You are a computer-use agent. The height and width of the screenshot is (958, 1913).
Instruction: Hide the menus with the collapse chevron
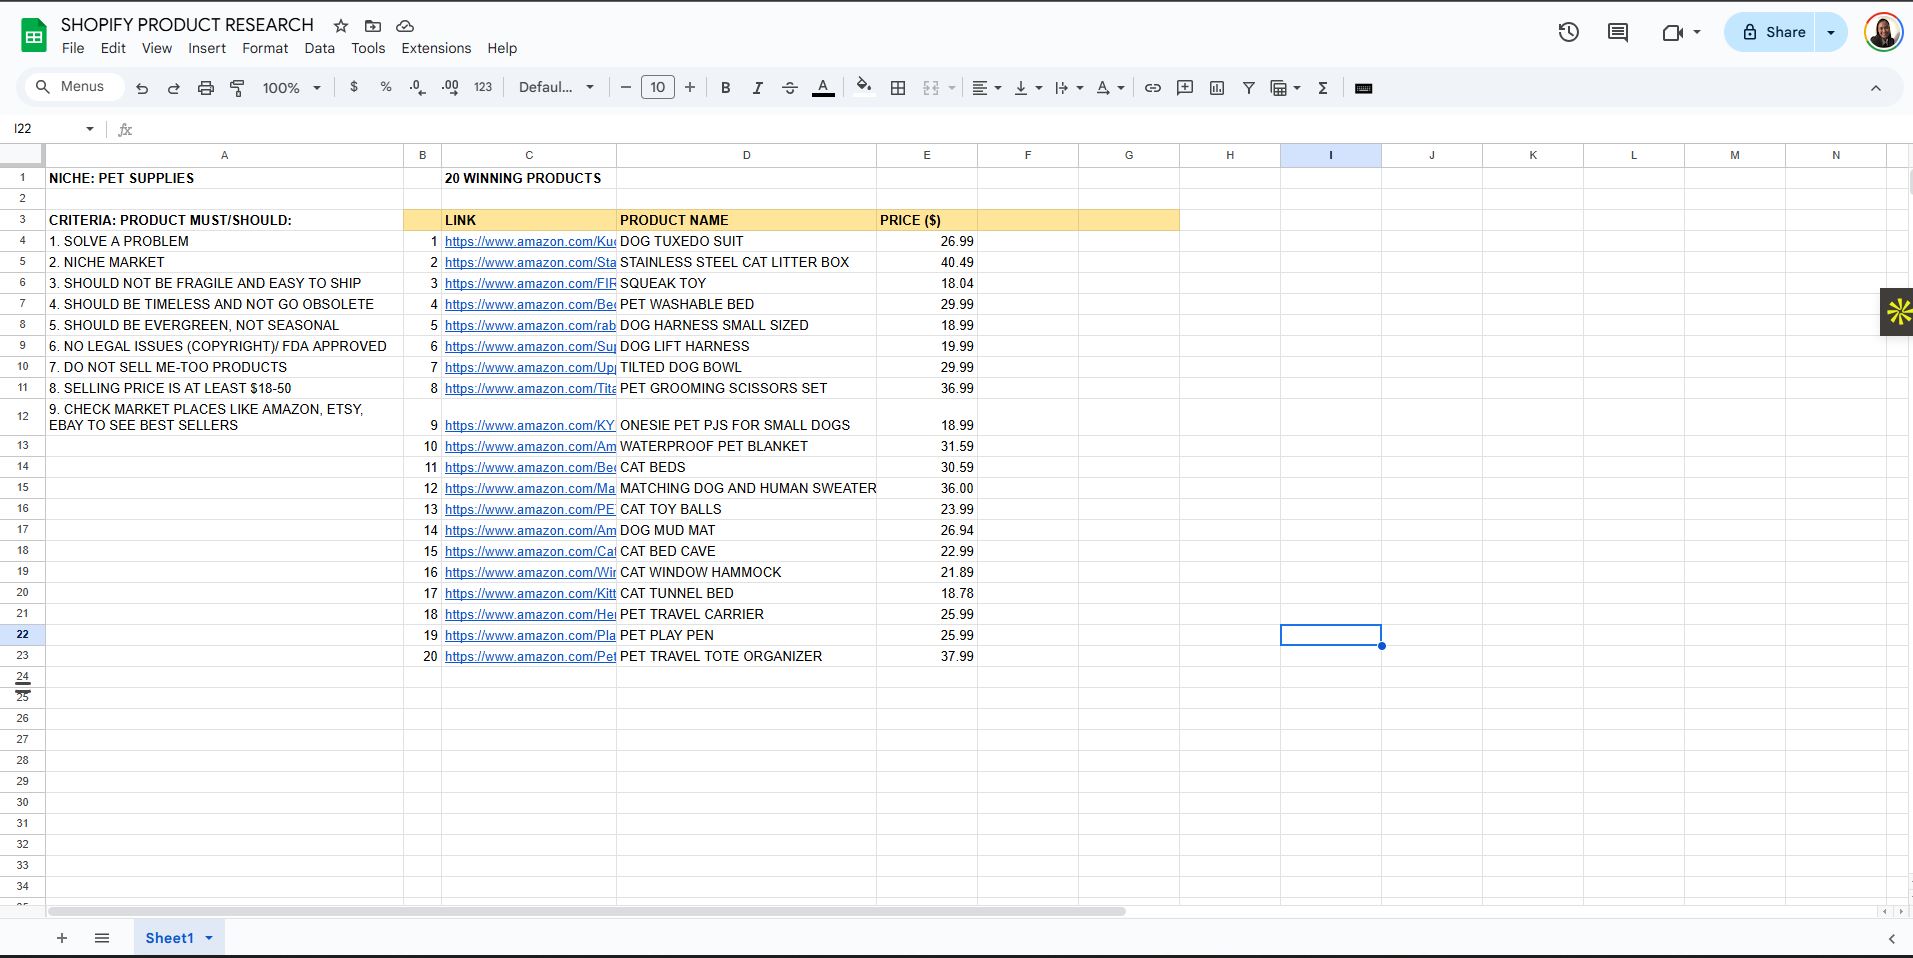click(x=1876, y=88)
